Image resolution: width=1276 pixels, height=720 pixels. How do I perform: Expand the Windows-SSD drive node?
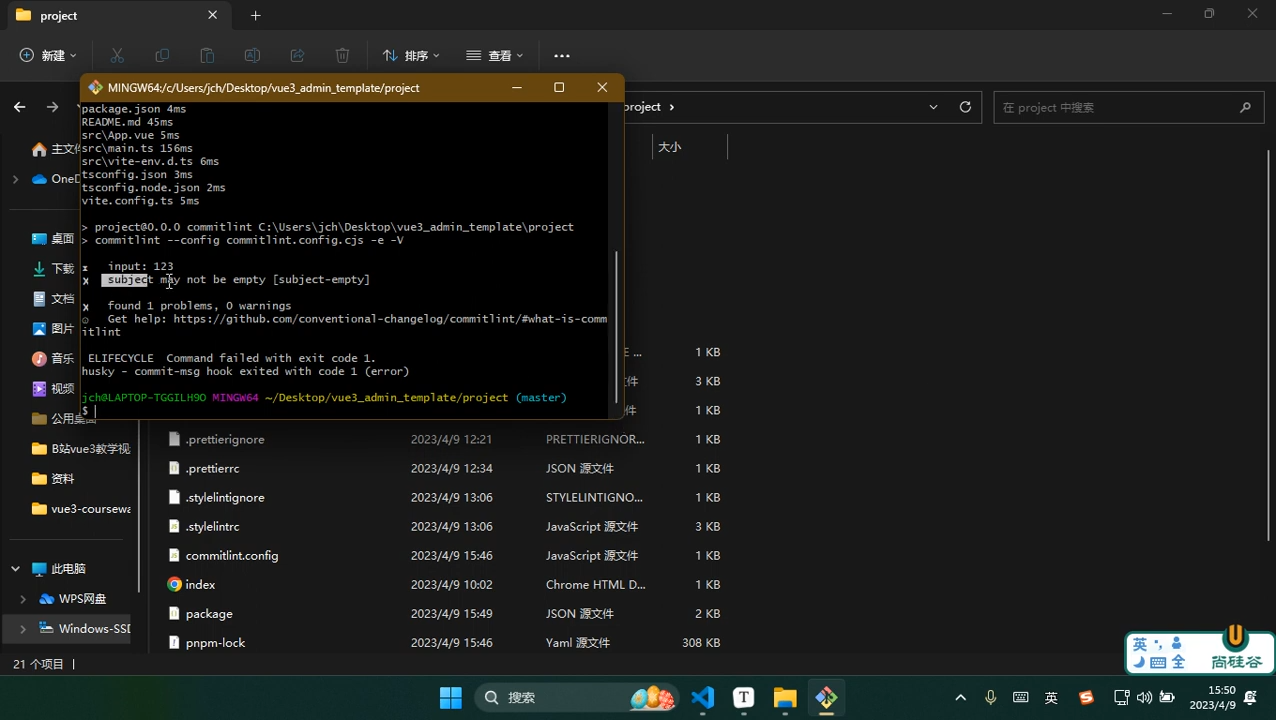(x=23, y=629)
